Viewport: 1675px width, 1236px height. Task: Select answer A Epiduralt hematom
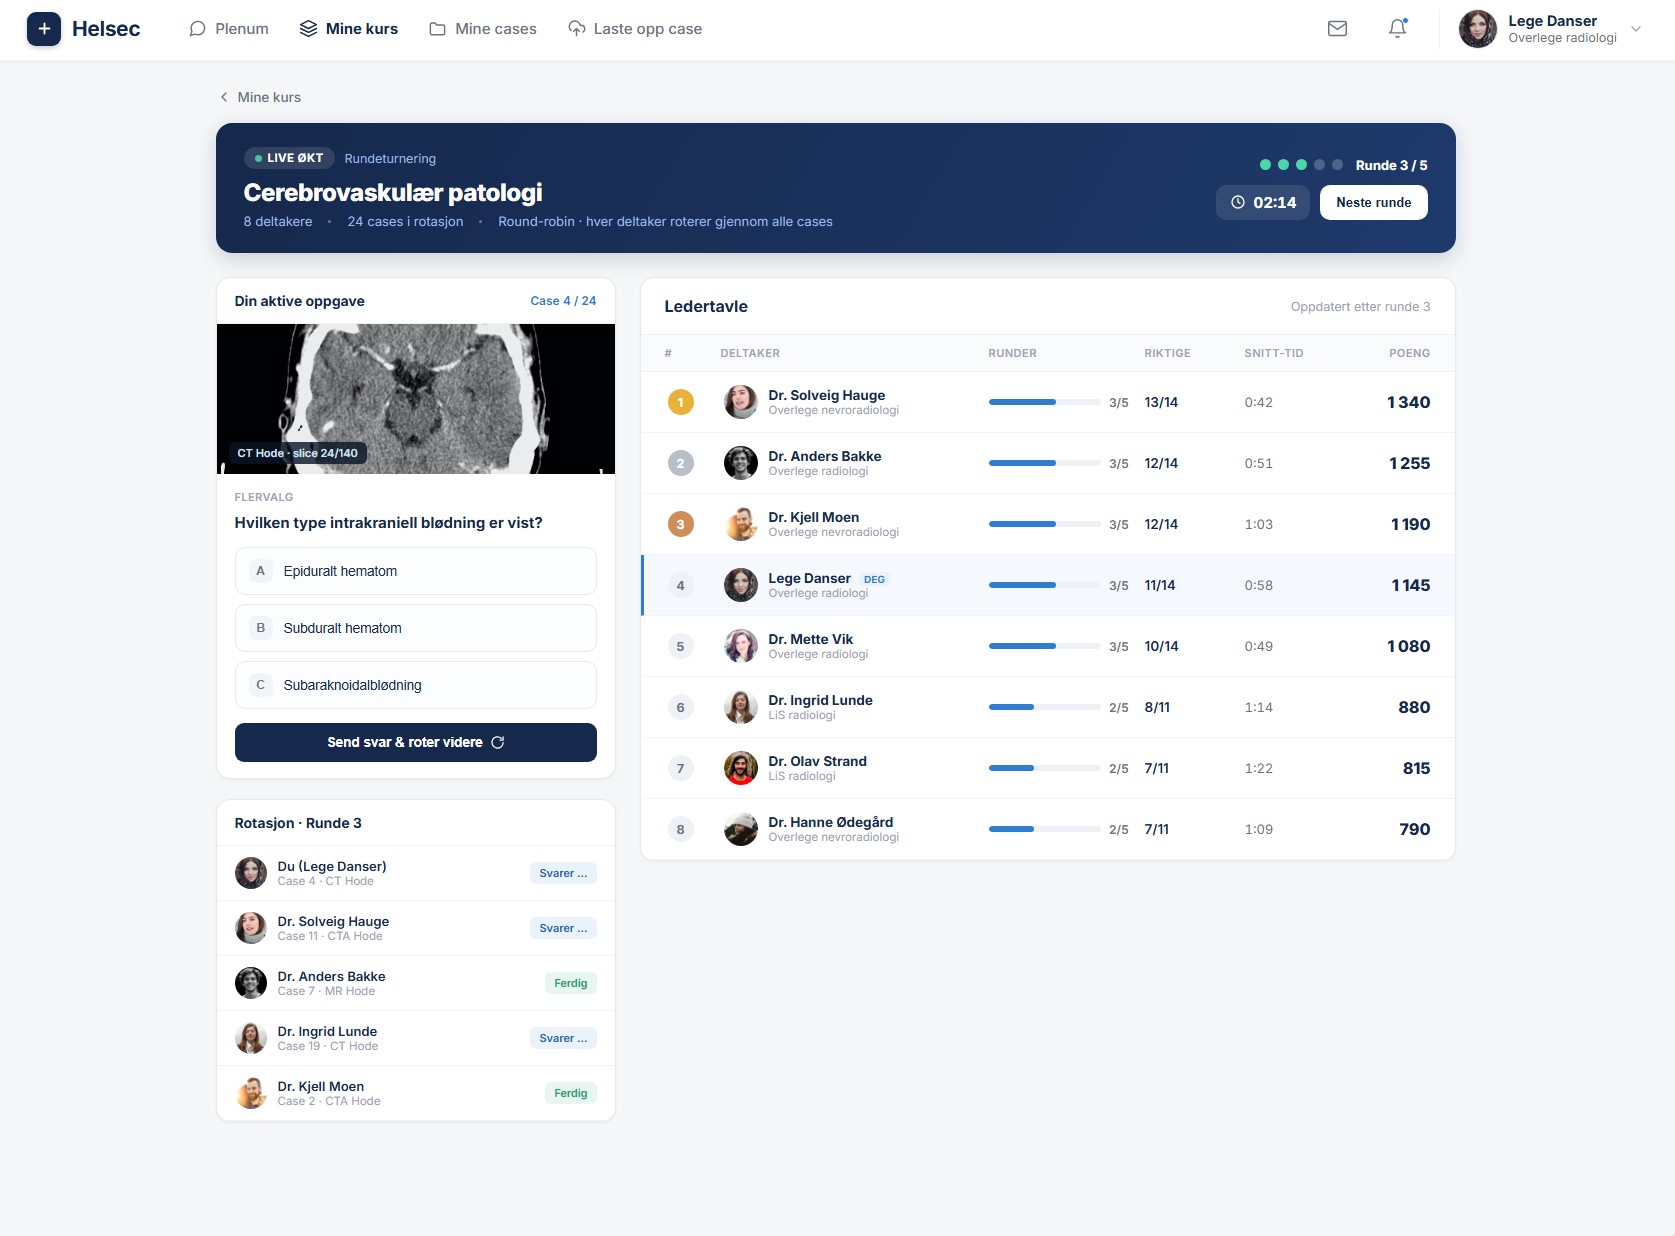tap(416, 571)
